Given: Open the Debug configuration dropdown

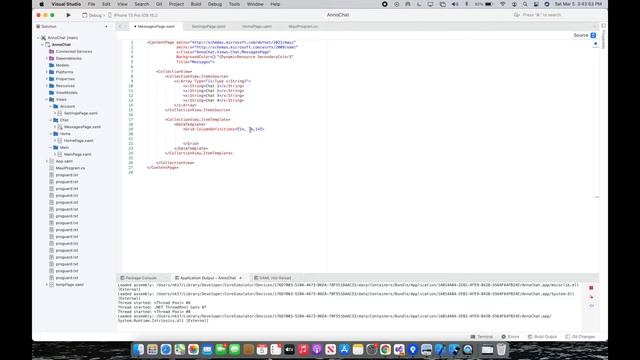Looking at the screenshot, I should pos(93,15).
